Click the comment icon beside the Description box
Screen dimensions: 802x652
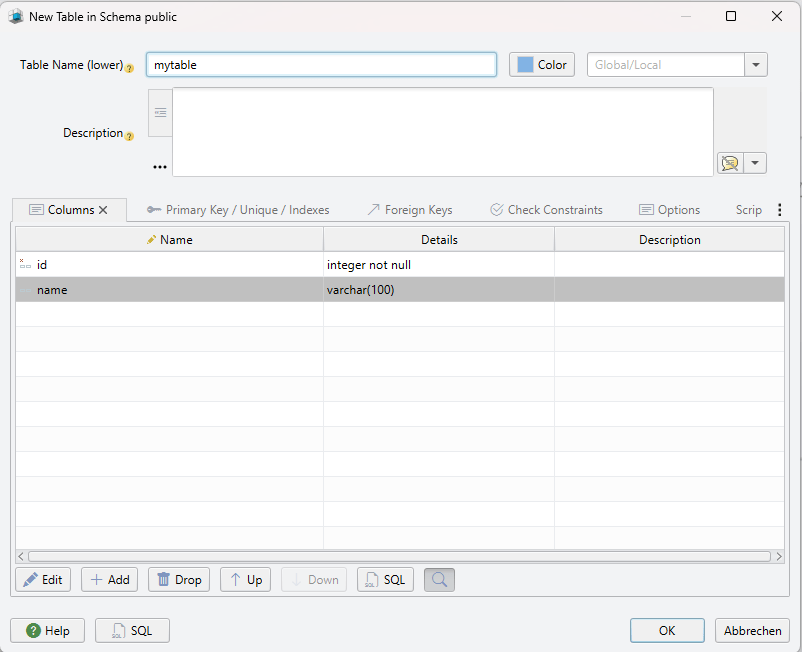tap(729, 163)
